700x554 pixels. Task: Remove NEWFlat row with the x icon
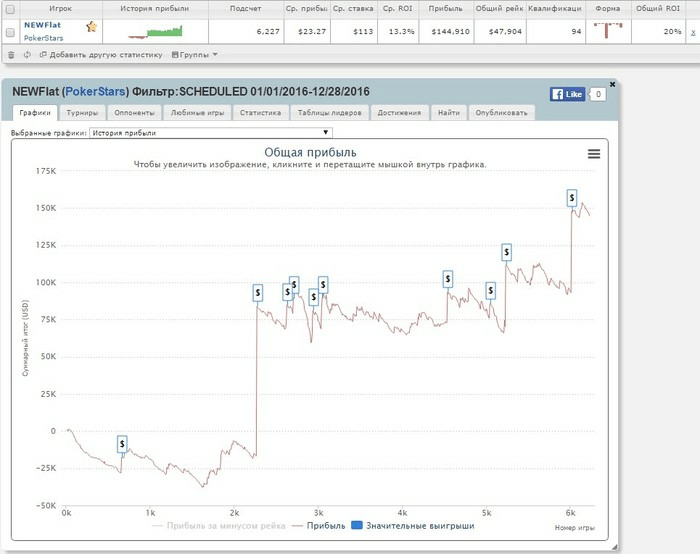click(693, 32)
